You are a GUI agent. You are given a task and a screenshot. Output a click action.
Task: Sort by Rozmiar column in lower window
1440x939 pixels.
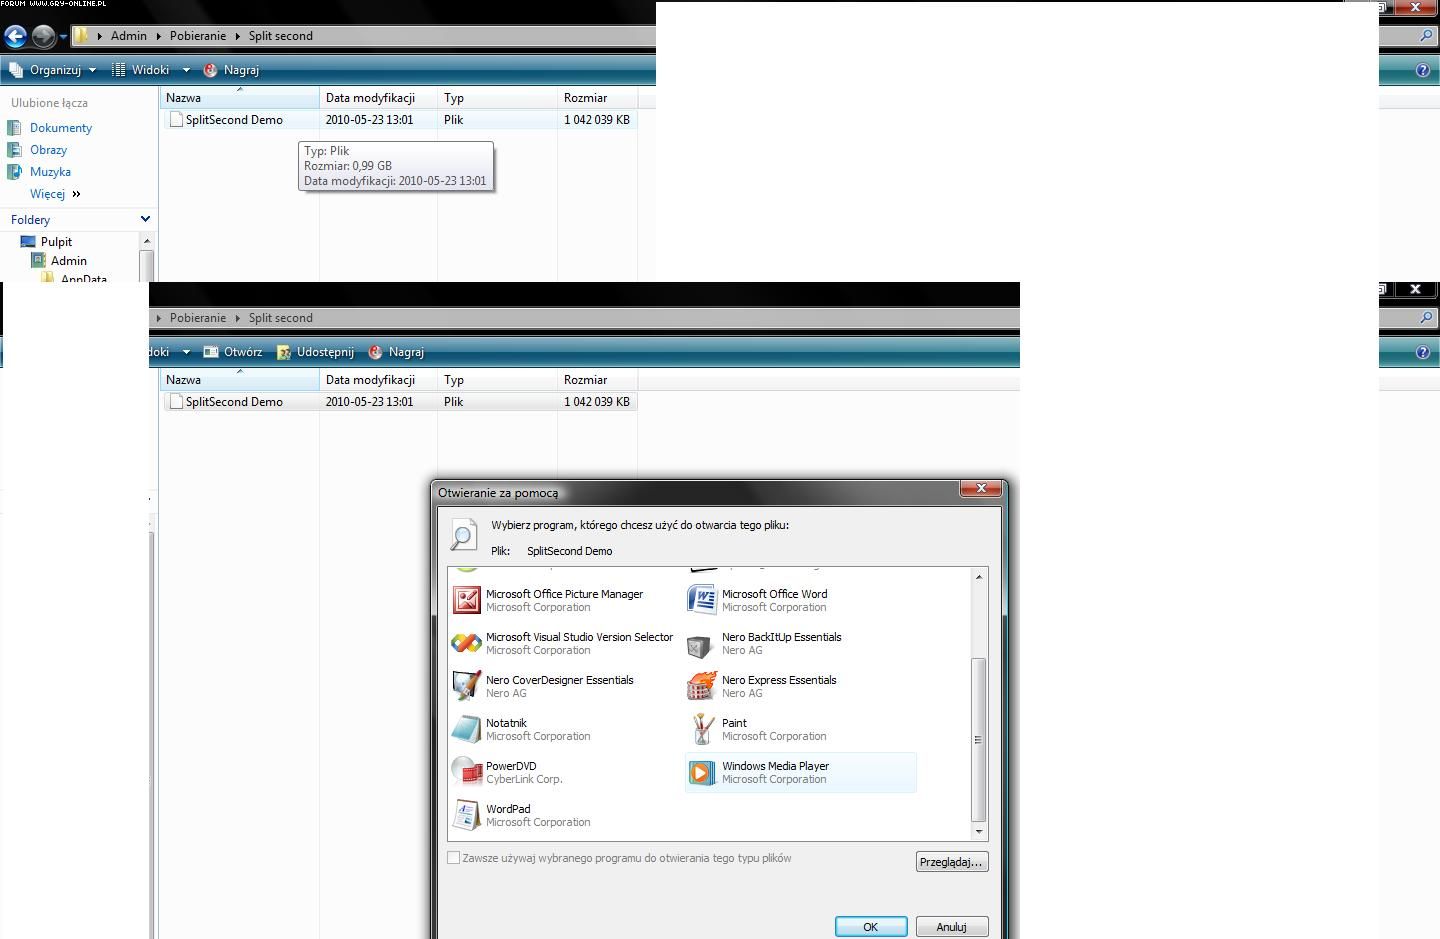click(x=597, y=380)
